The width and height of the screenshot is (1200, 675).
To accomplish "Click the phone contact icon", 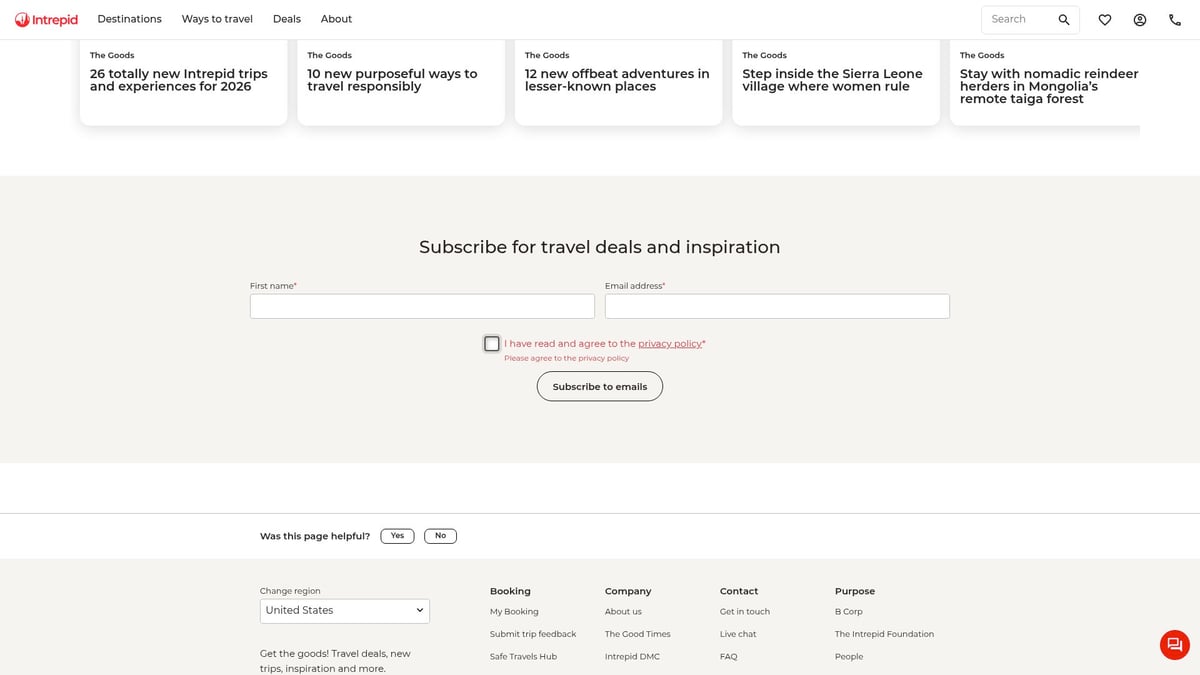I will 1175,20.
